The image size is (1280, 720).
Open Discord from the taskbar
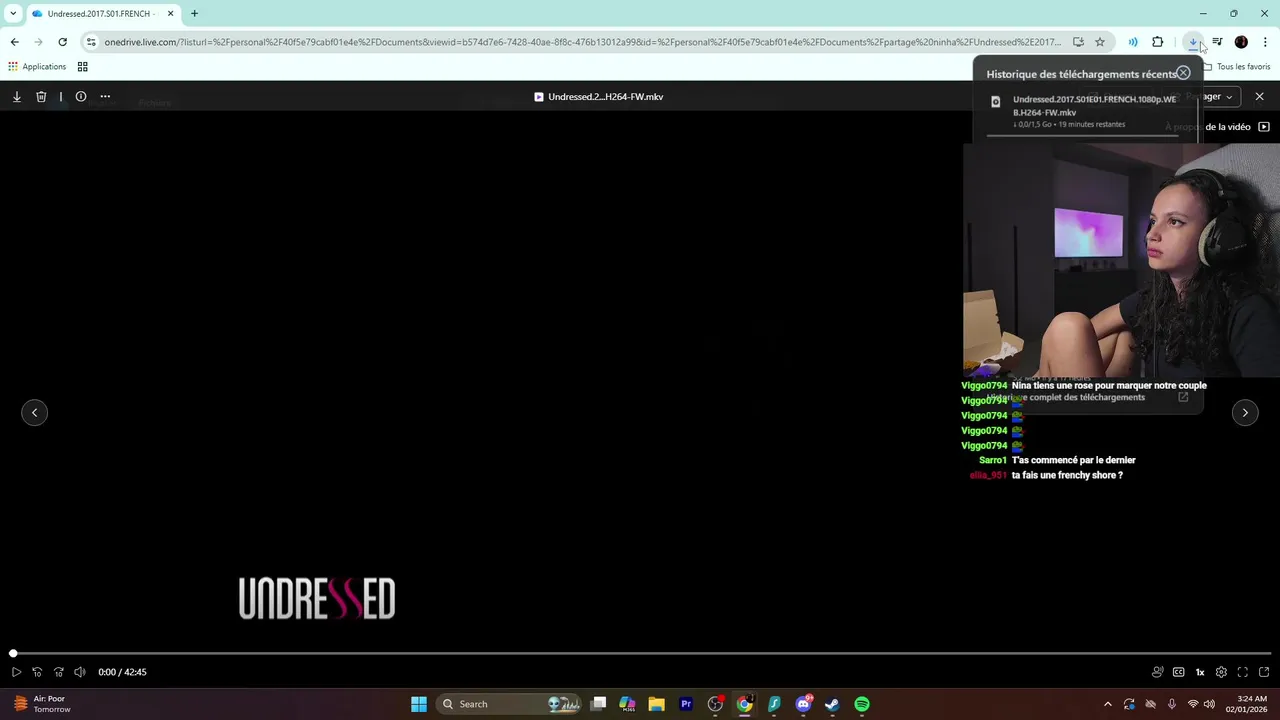pyautogui.click(x=803, y=704)
